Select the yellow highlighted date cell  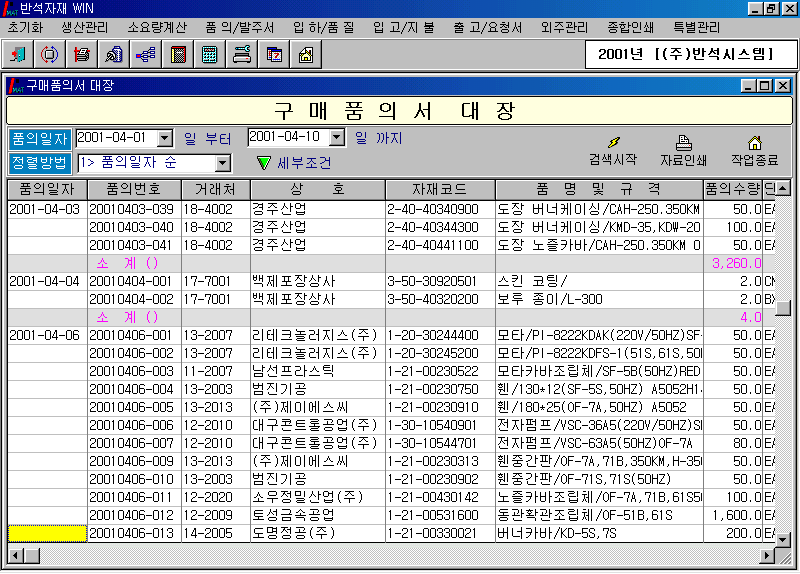click(x=47, y=533)
